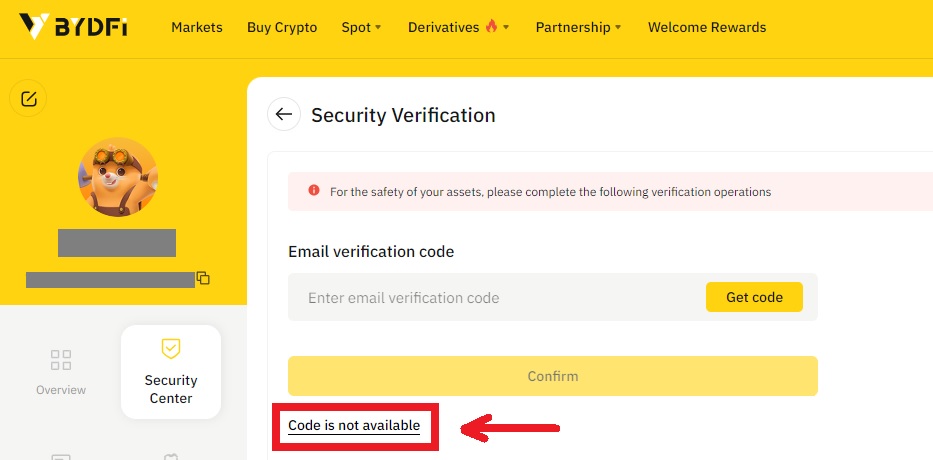Screen dimensions: 933x460
Task: Open the Markets menu item
Action: coord(197,27)
